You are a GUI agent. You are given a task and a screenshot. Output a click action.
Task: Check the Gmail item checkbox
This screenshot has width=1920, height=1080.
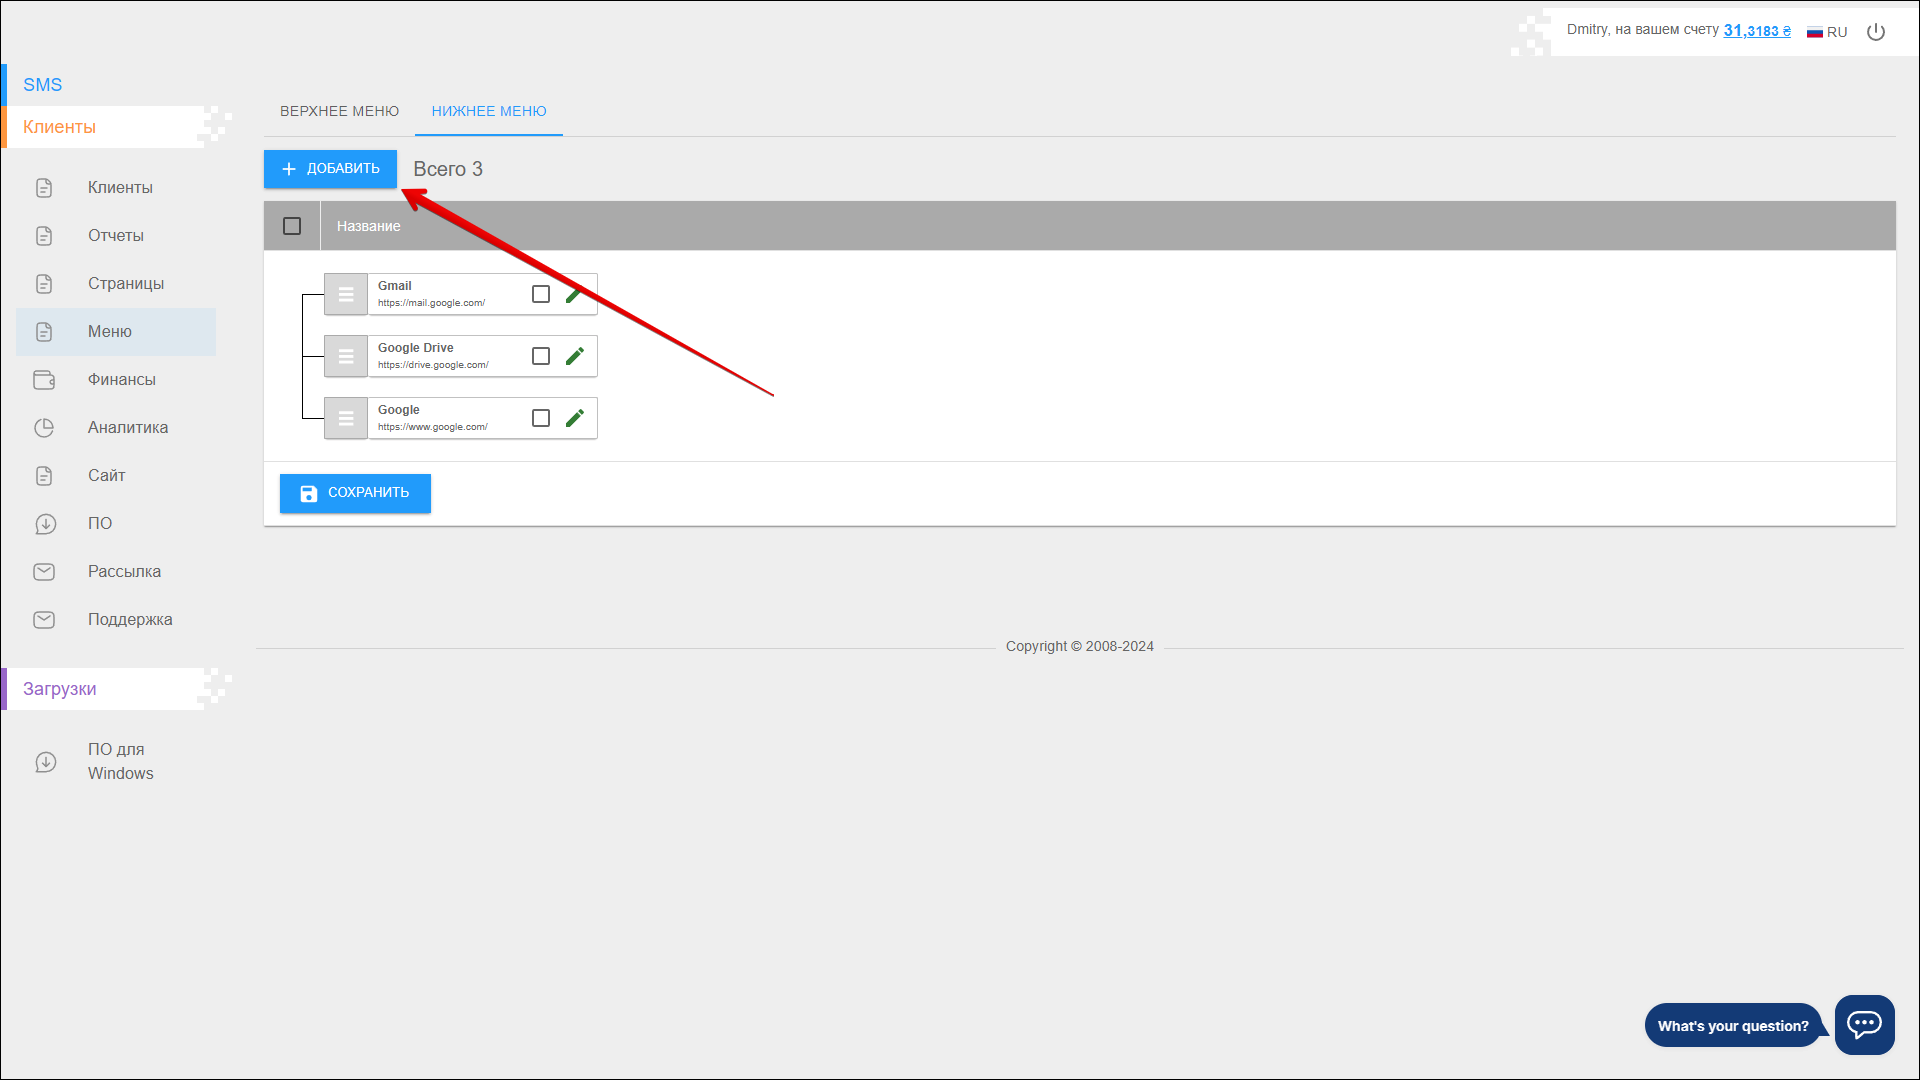coord(541,294)
